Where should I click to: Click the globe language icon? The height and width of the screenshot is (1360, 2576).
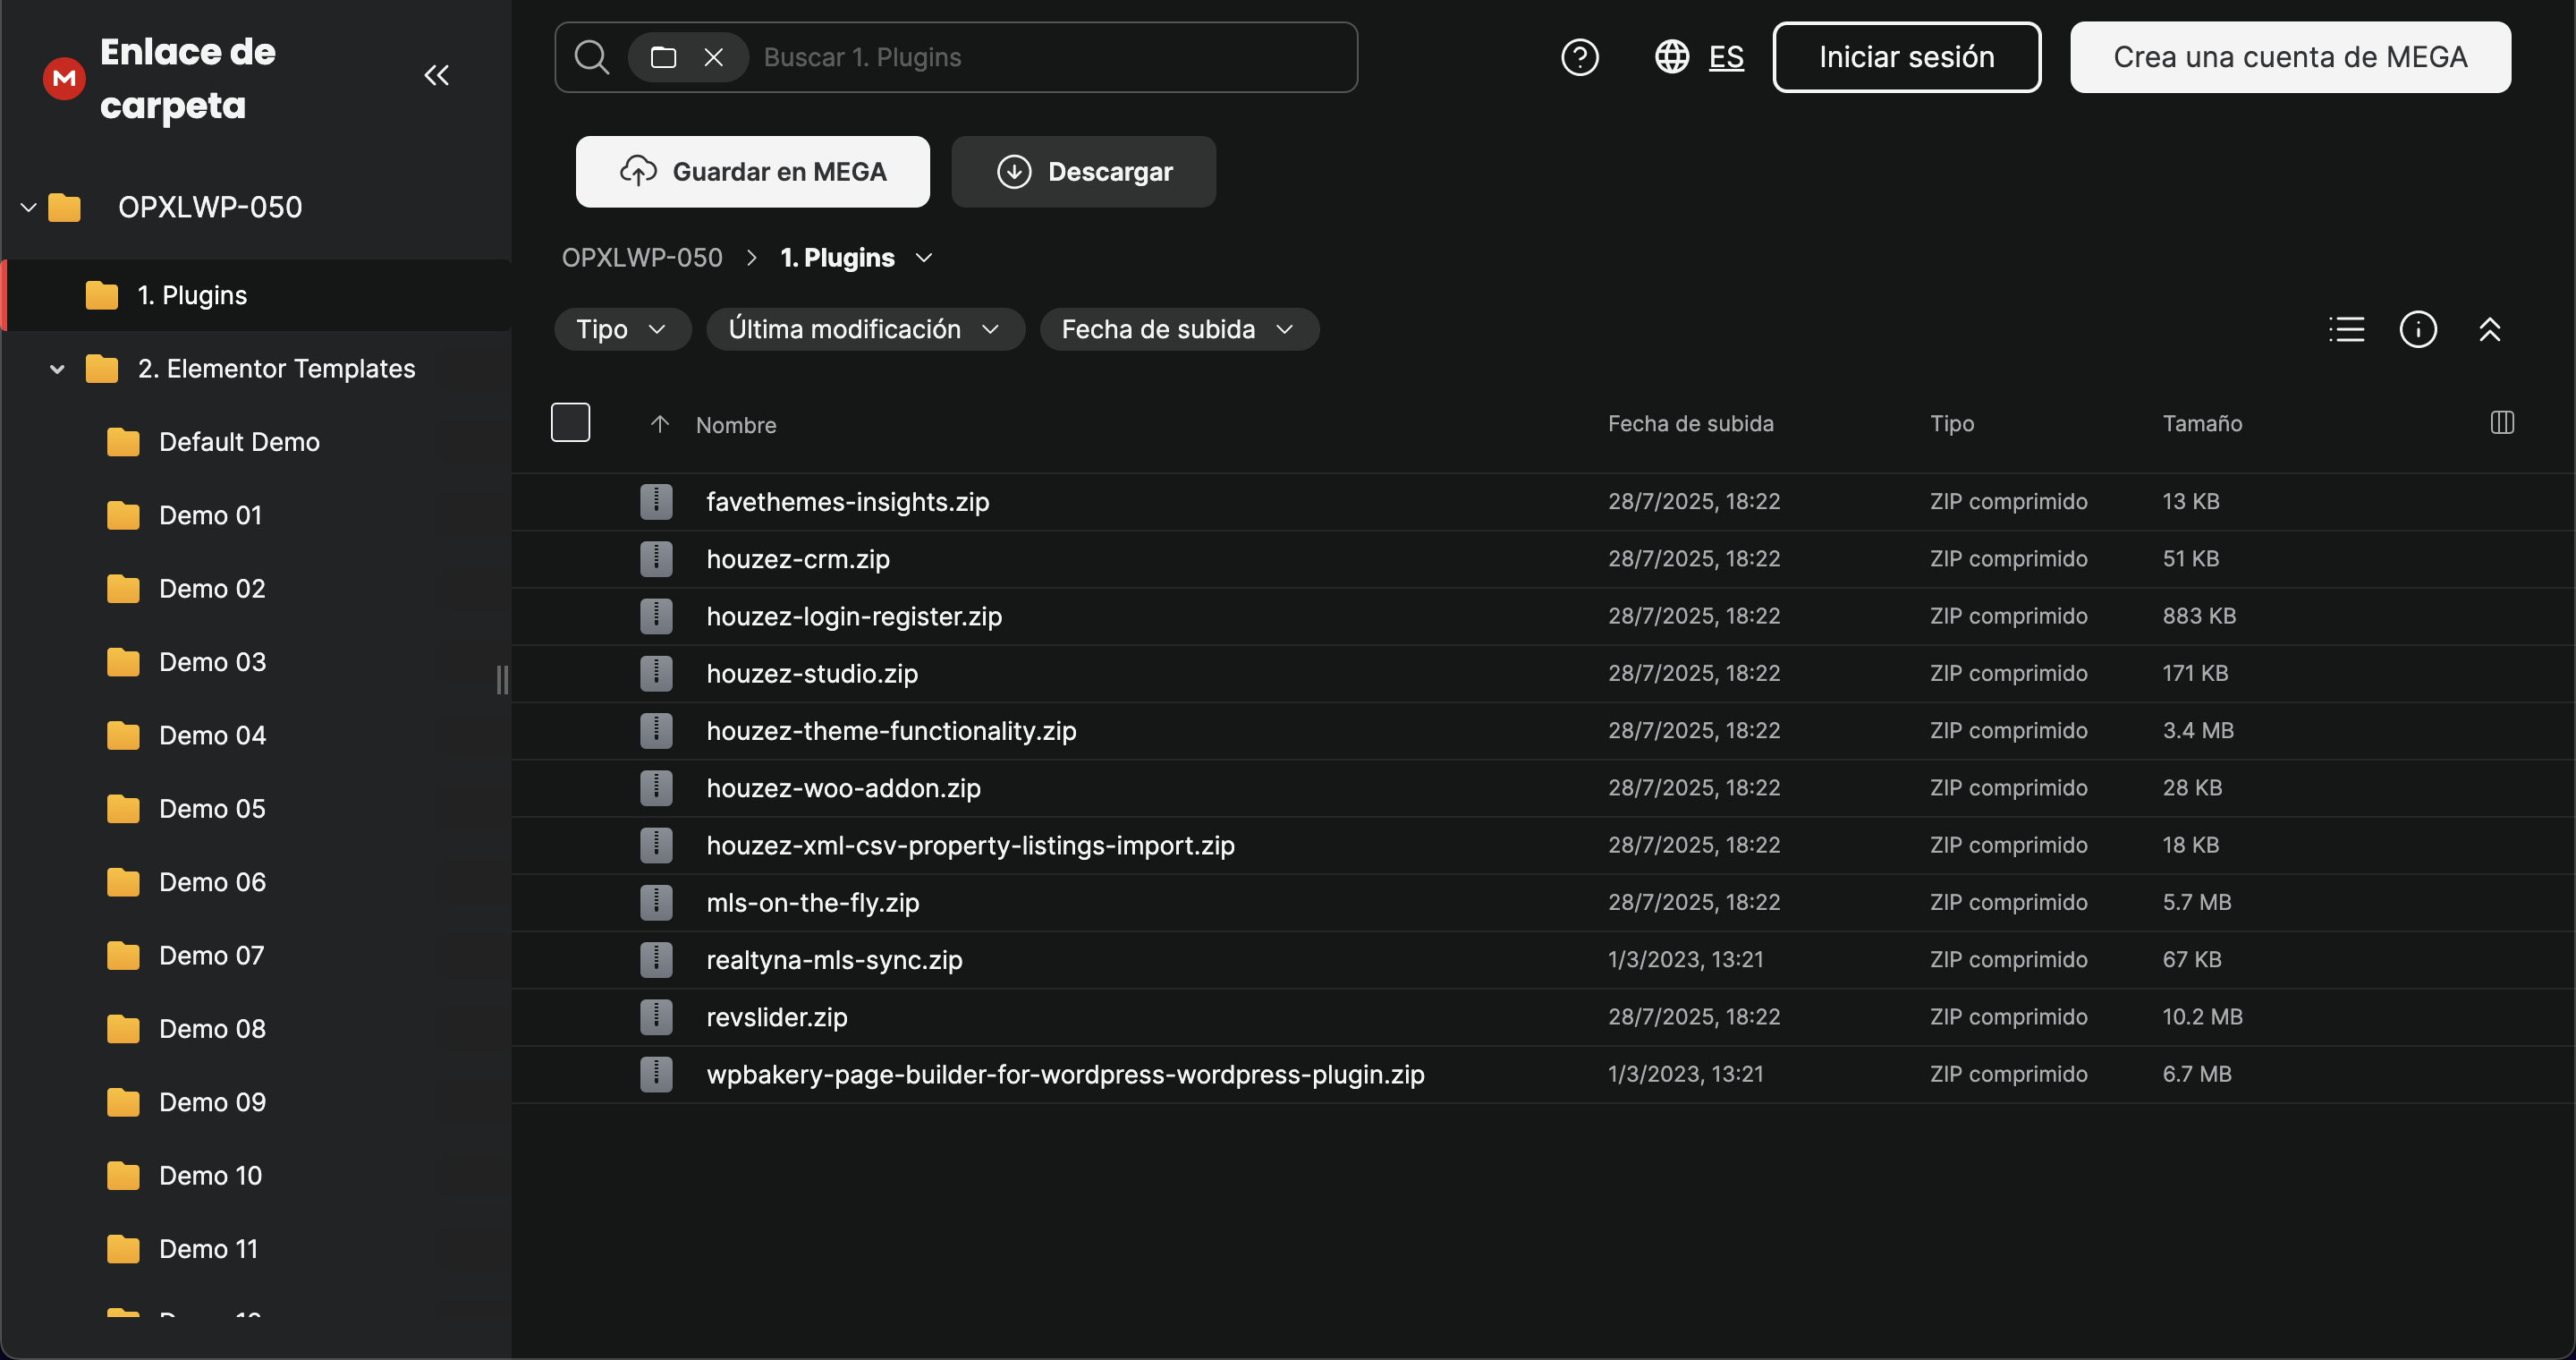point(1671,57)
